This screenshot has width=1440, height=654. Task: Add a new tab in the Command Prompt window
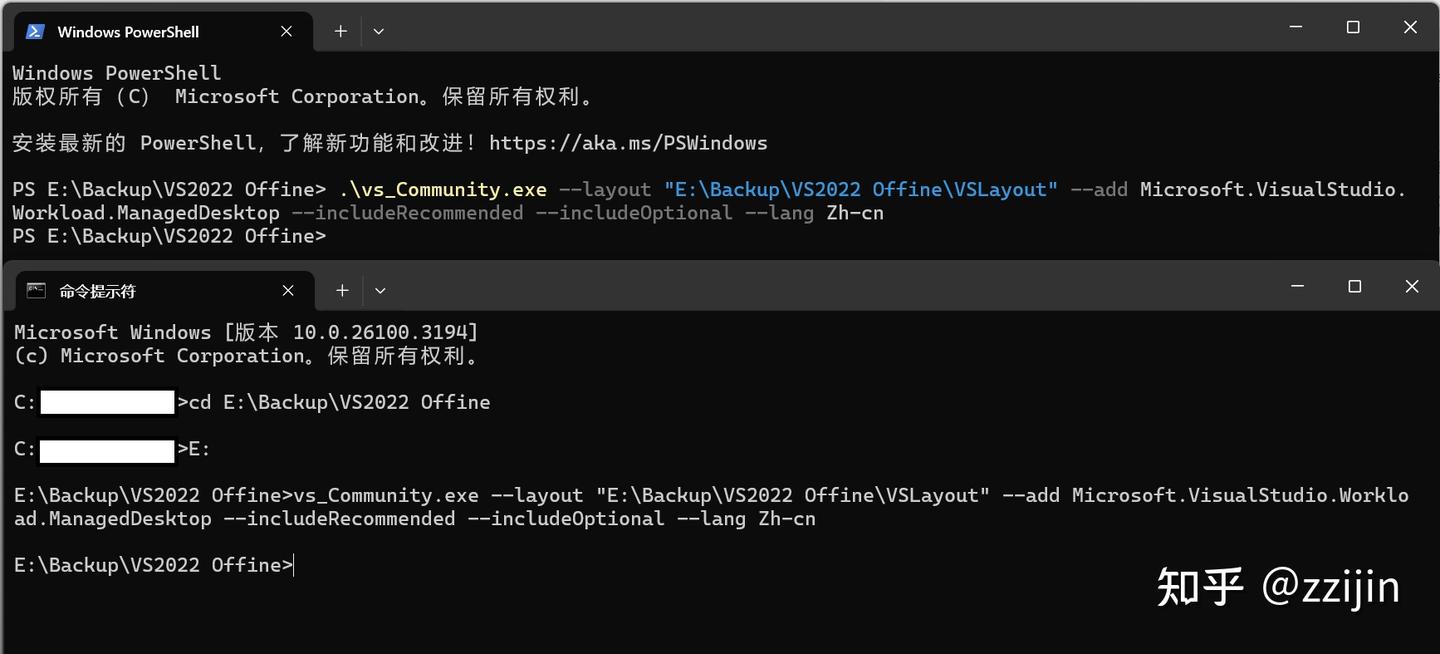(342, 290)
